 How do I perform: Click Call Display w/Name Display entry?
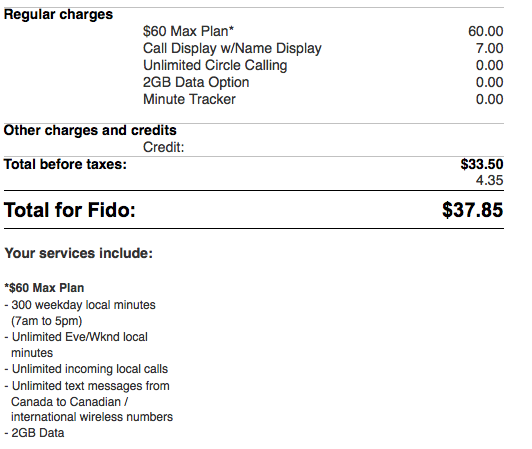click(232, 48)
